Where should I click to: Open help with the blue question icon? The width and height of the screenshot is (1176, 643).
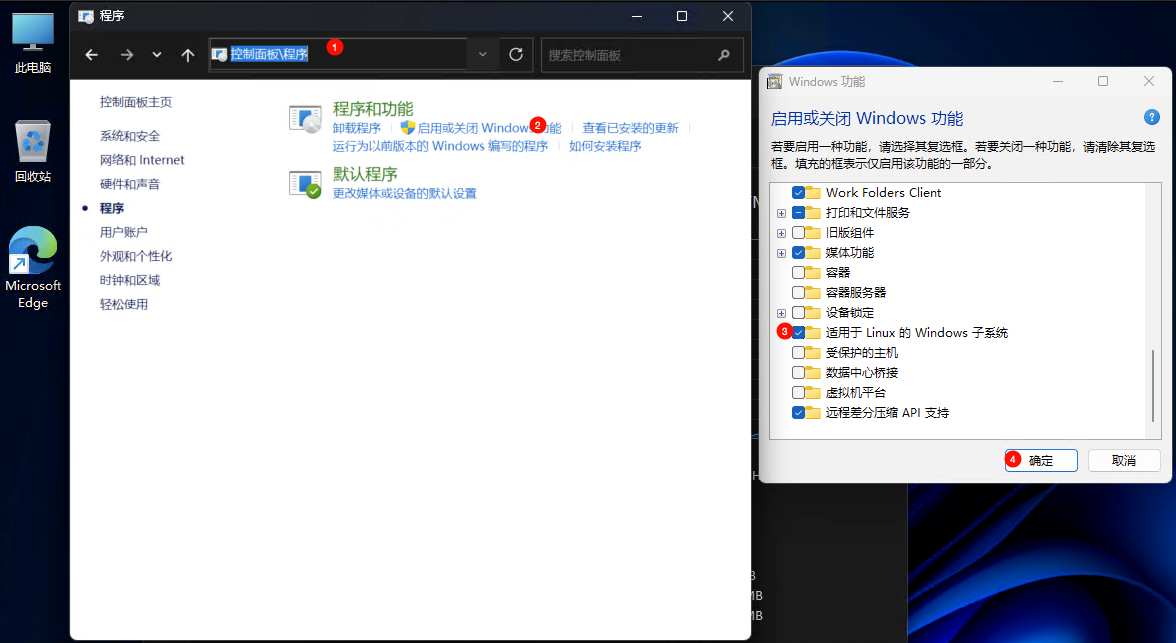point(1151,117)
